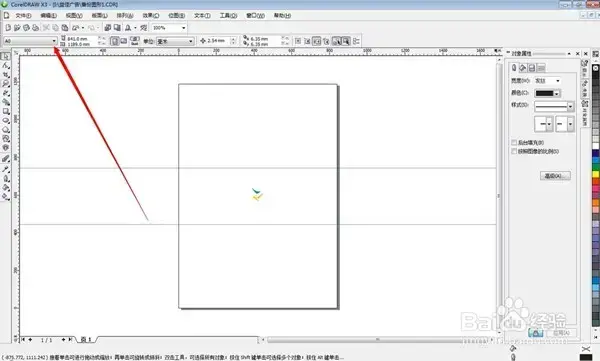Pick the yellow swatch in the color palette

(x=596, y=174)
